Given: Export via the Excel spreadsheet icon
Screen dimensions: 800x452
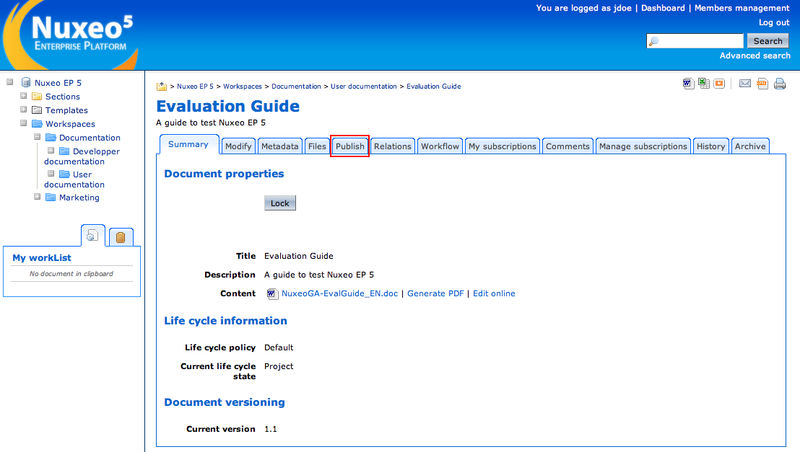Looking at the screenshot, I should click(x=704, y=84).
